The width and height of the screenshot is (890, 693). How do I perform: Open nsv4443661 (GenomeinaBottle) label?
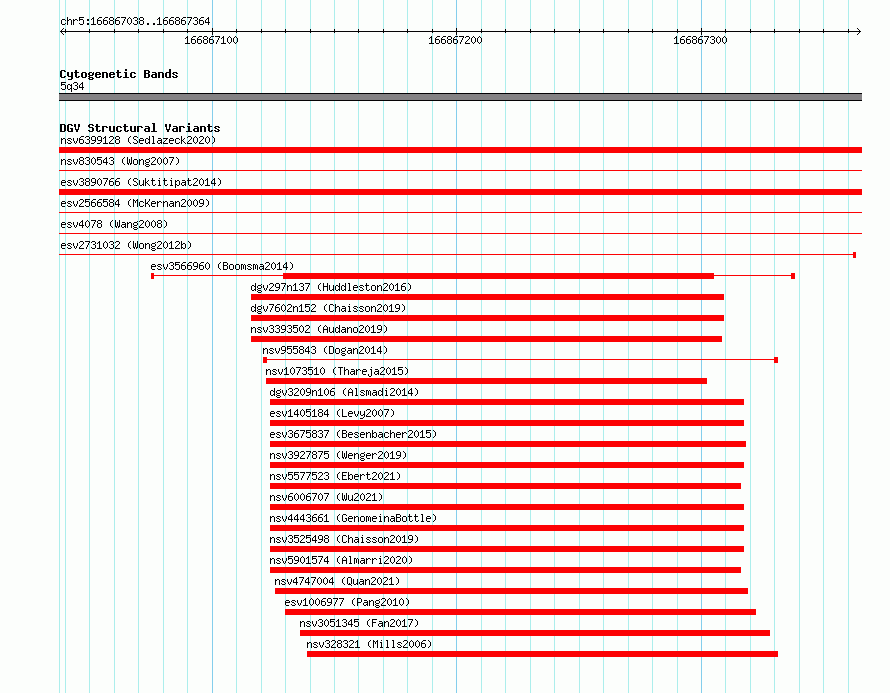click(x=353, y=518)
